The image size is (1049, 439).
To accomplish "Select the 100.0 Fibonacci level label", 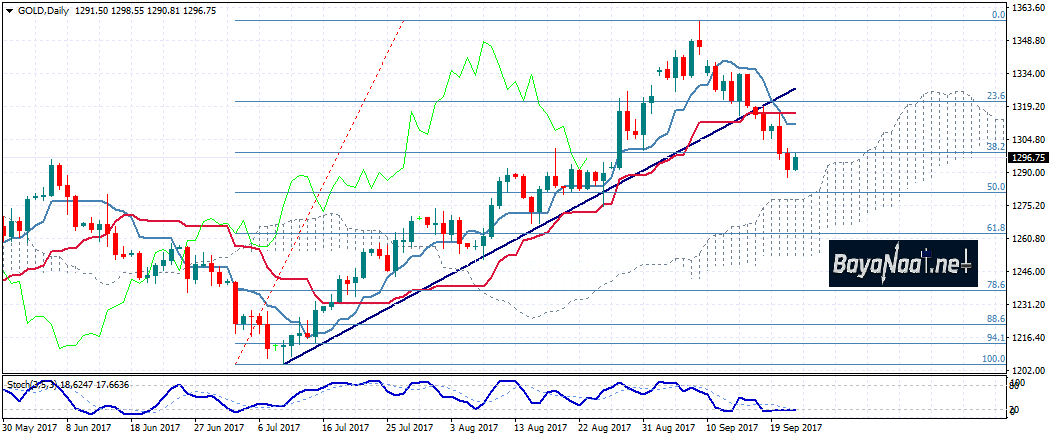I will 994,358.
